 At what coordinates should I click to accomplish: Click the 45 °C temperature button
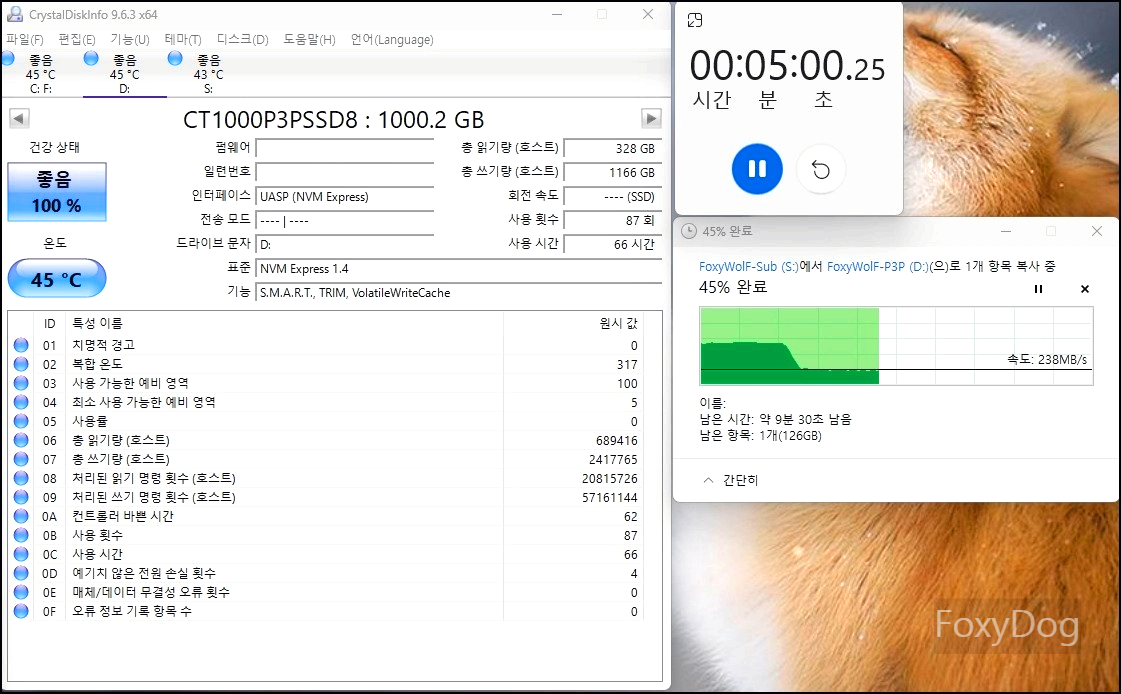tap(57, 279)
